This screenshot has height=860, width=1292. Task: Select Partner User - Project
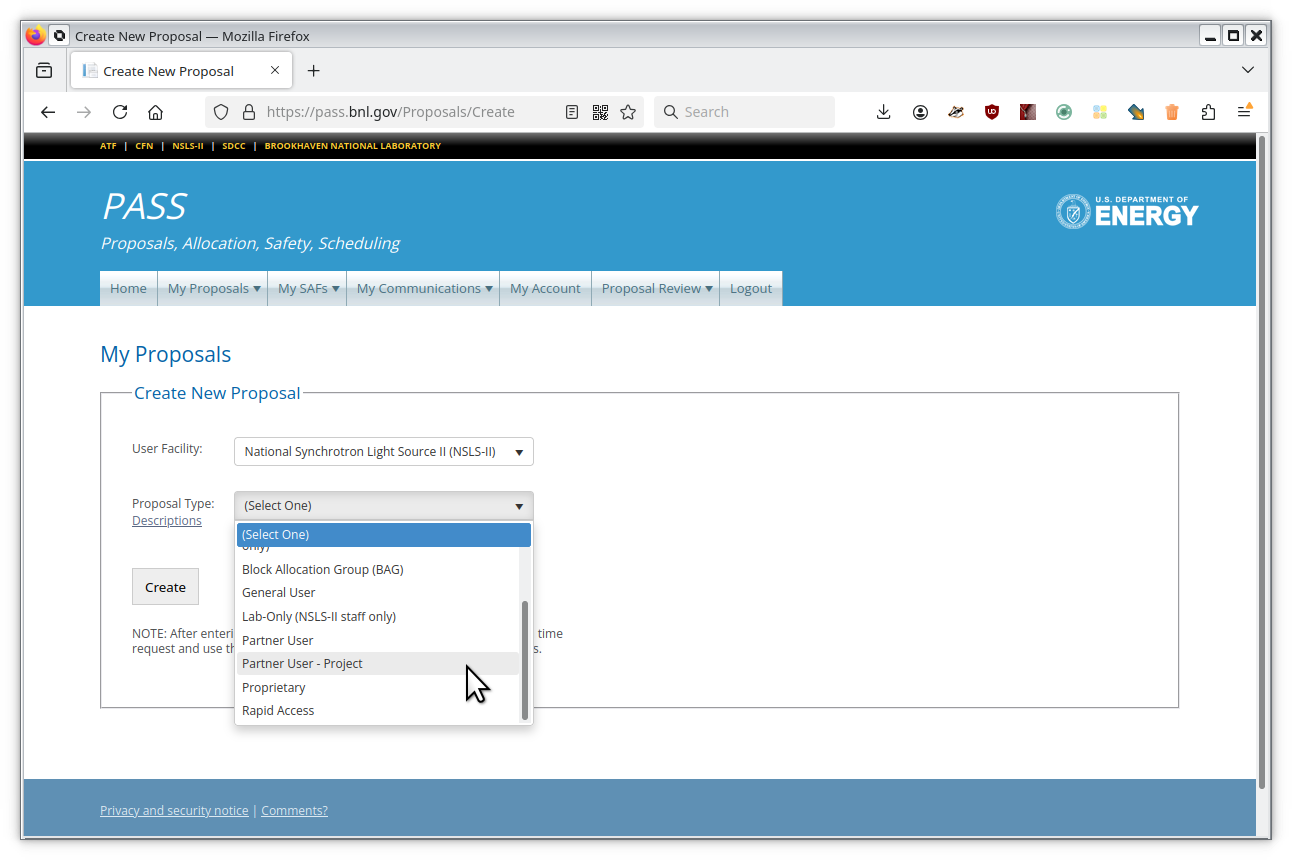click(x=378, y=664)
